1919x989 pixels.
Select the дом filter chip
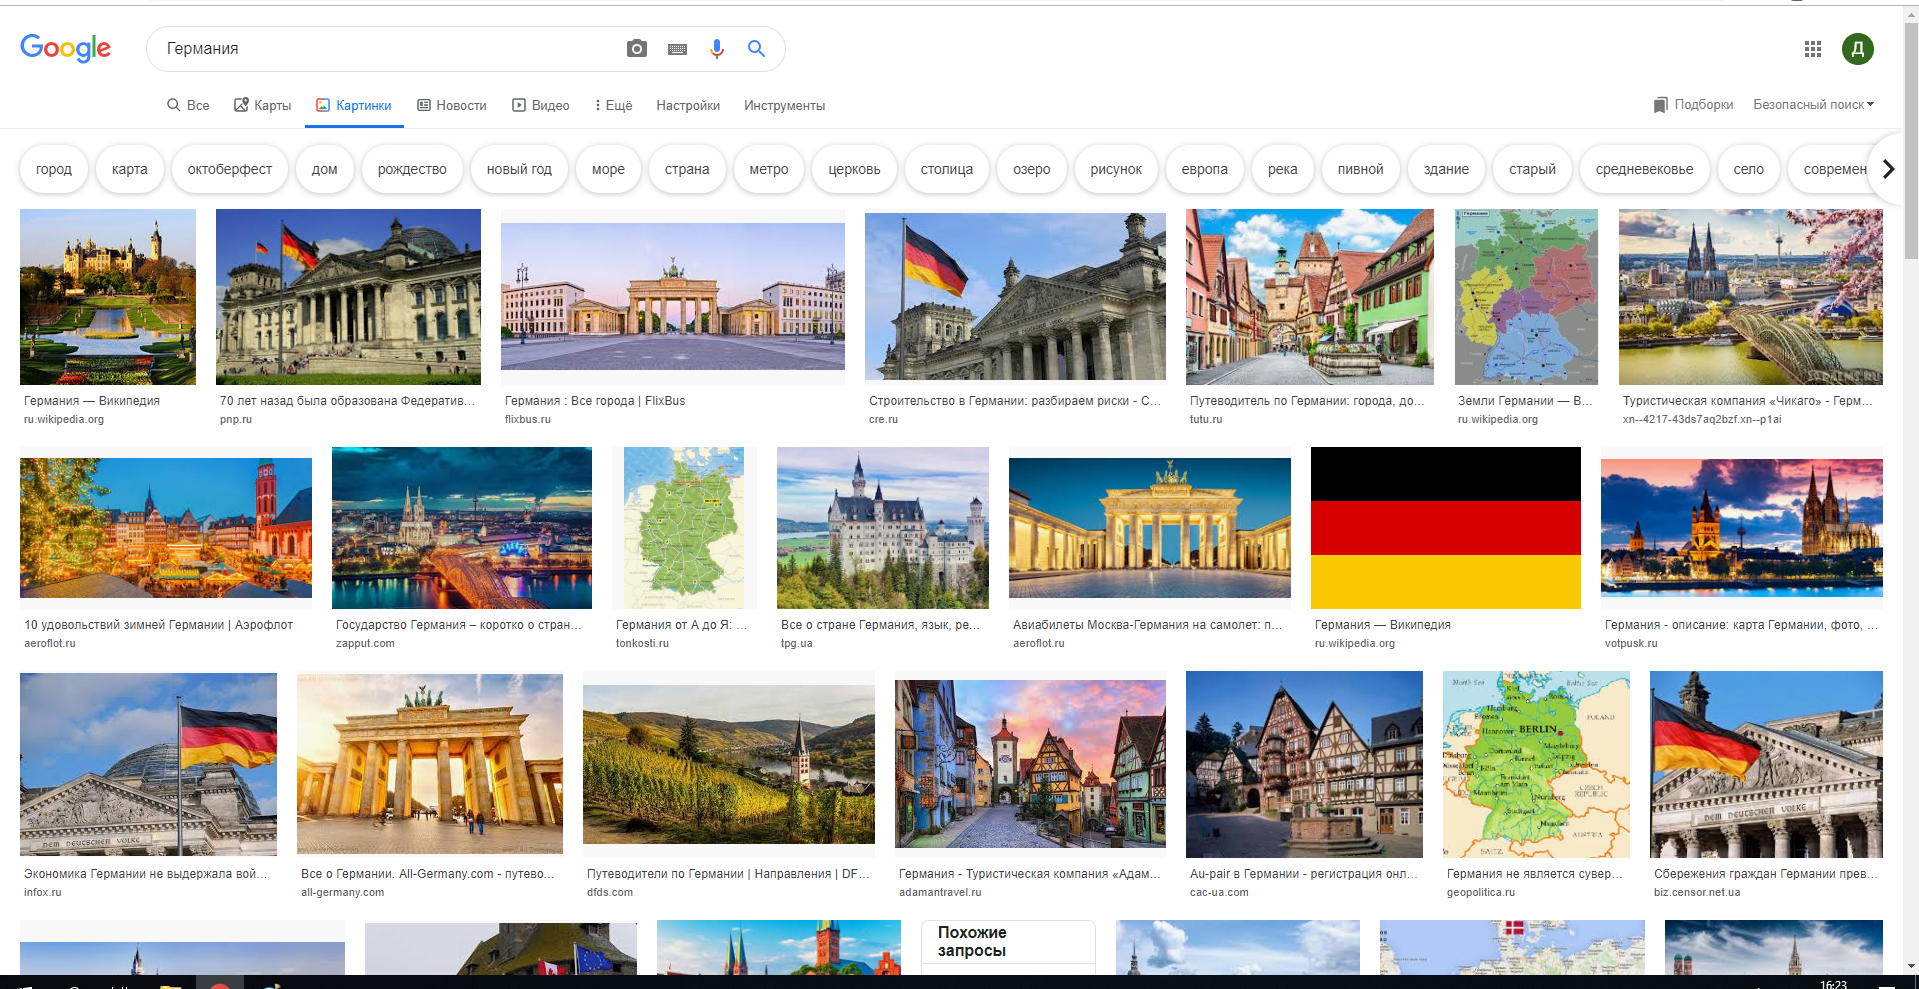(325, 169)
